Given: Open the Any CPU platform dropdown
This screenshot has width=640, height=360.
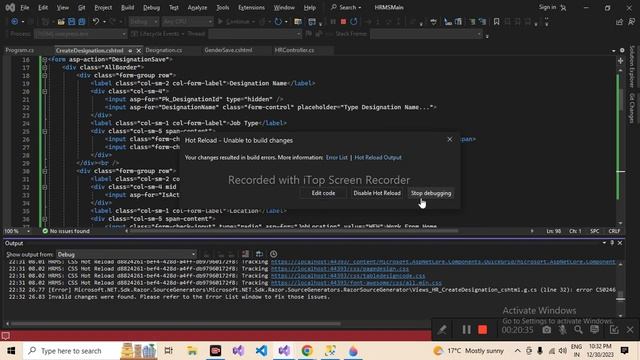Looking at the screenshot, I should pos(187,21).
